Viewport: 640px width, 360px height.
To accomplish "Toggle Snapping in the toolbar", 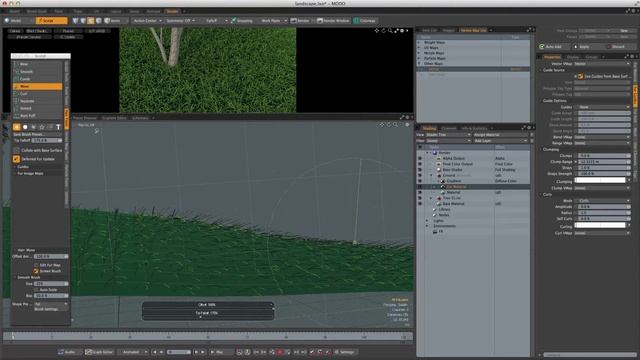I will [242, 20].
